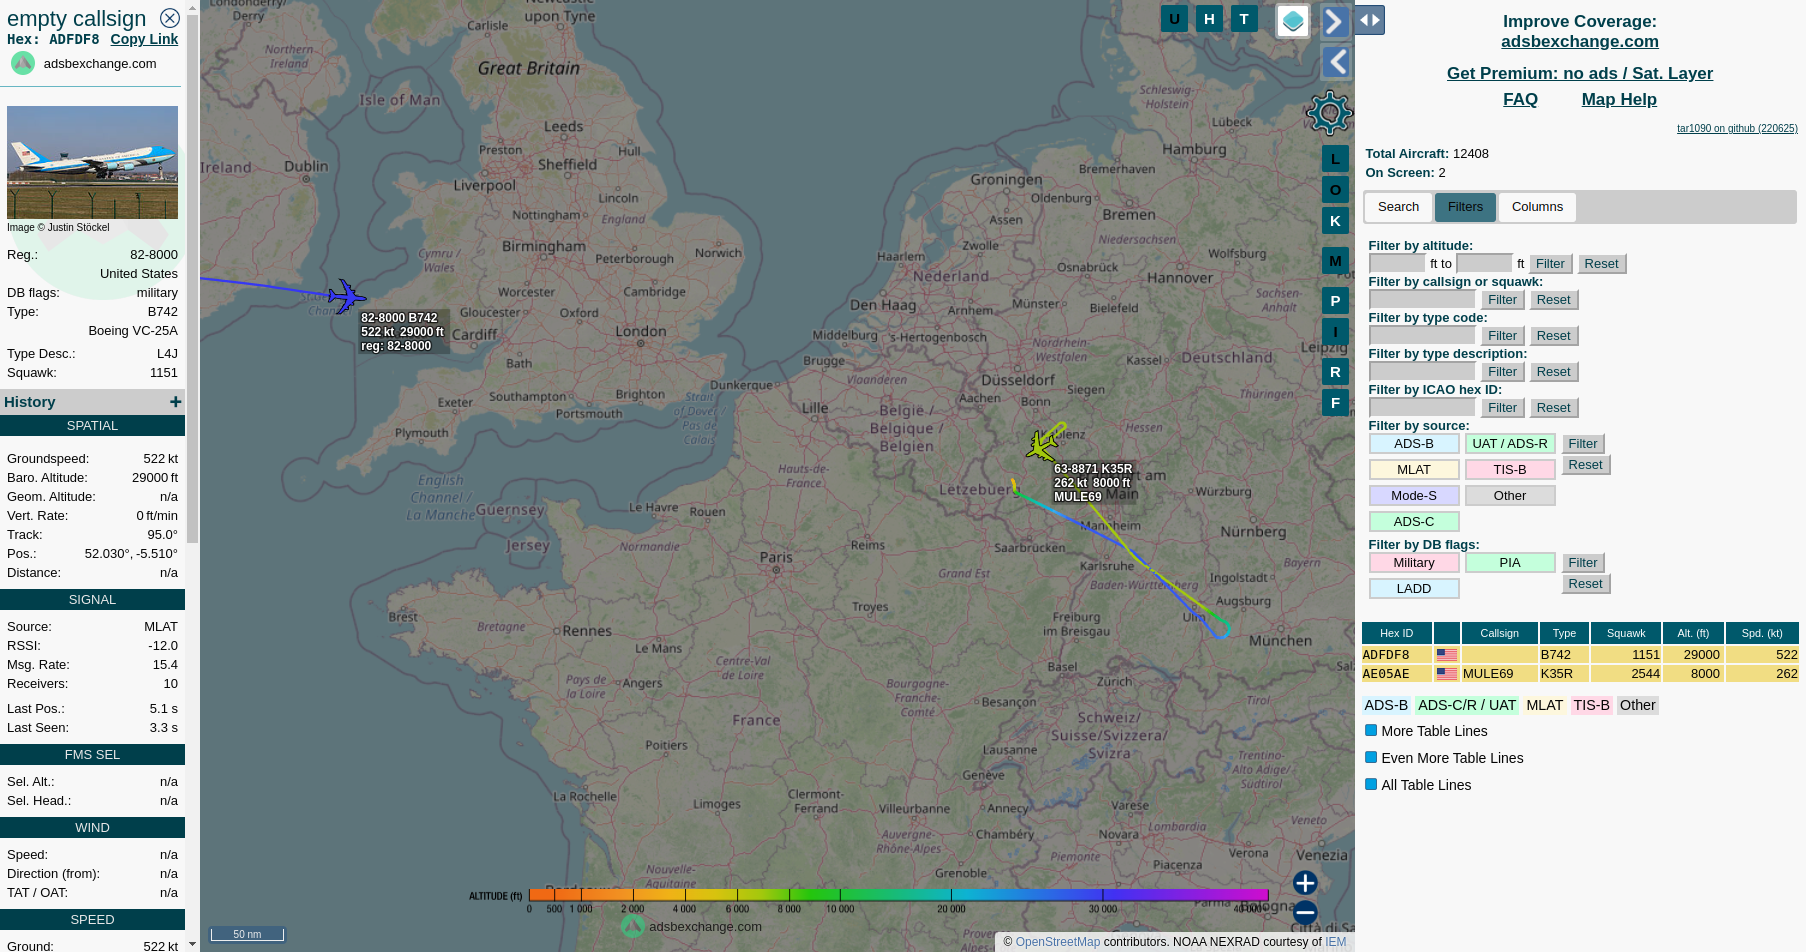Screen dimensions: 1806x952
Task: Click the O map option button
Action: [1335, 189]
